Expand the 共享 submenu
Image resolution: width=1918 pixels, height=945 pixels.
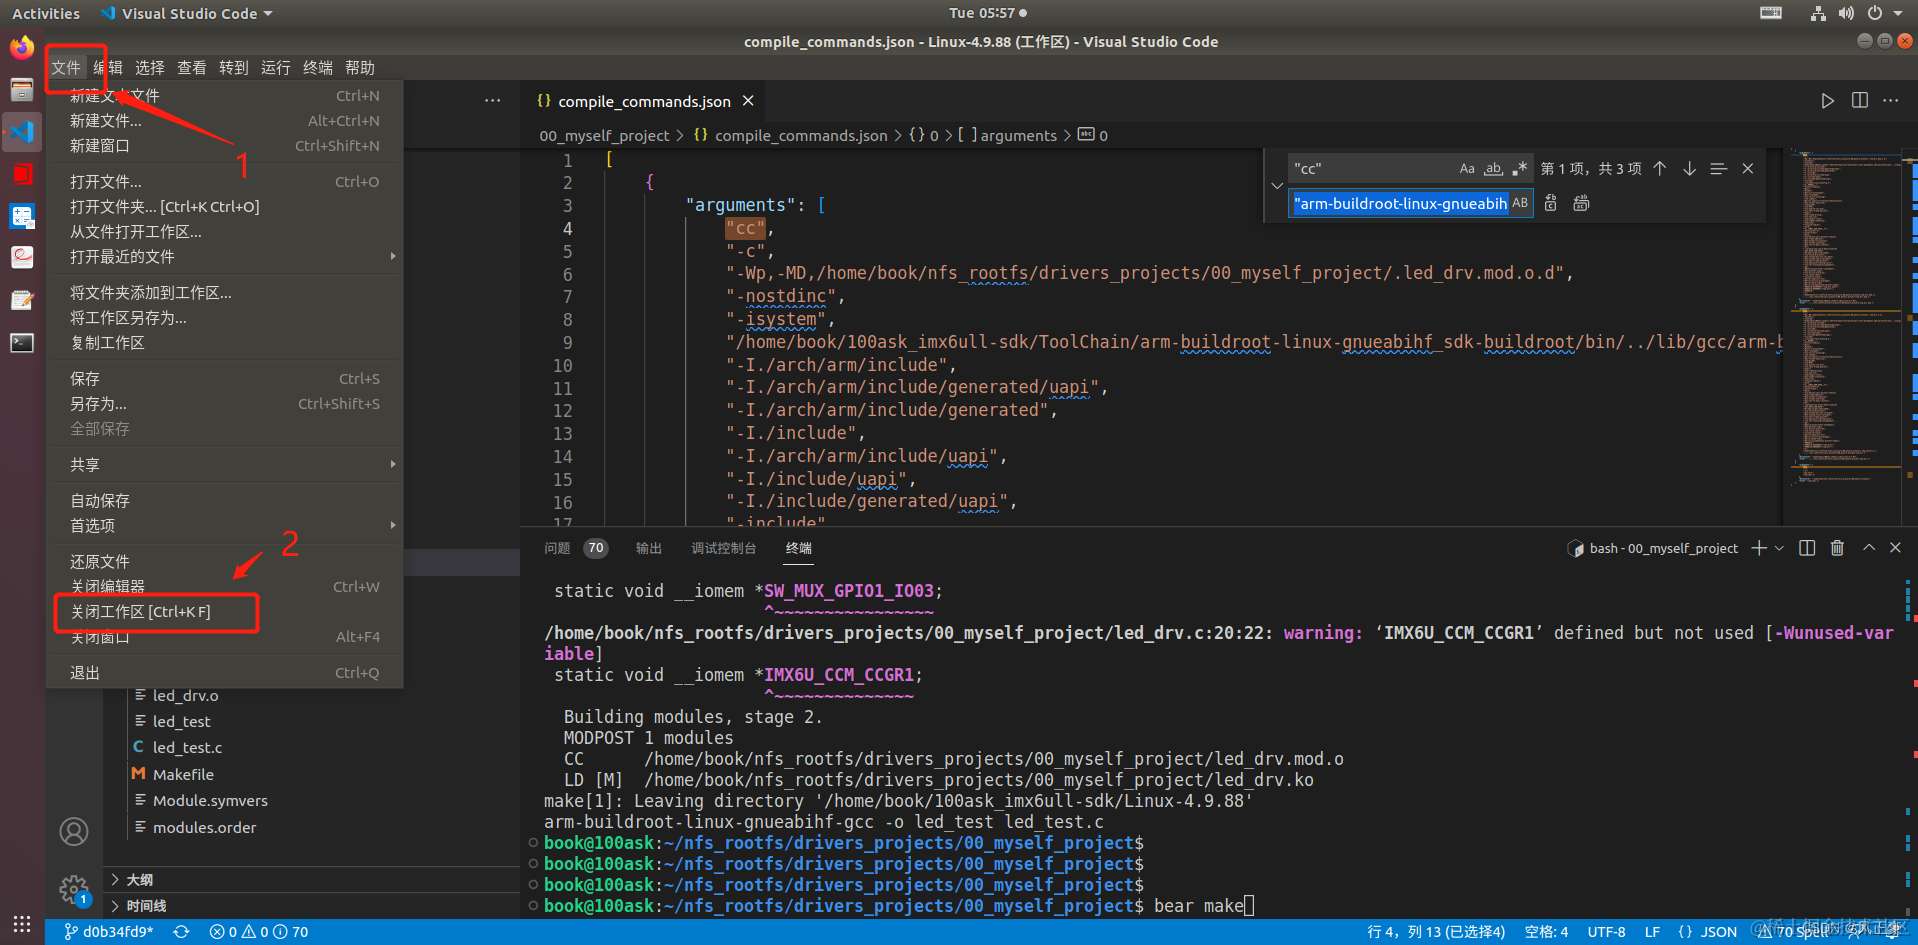click(x=225, y=465)
